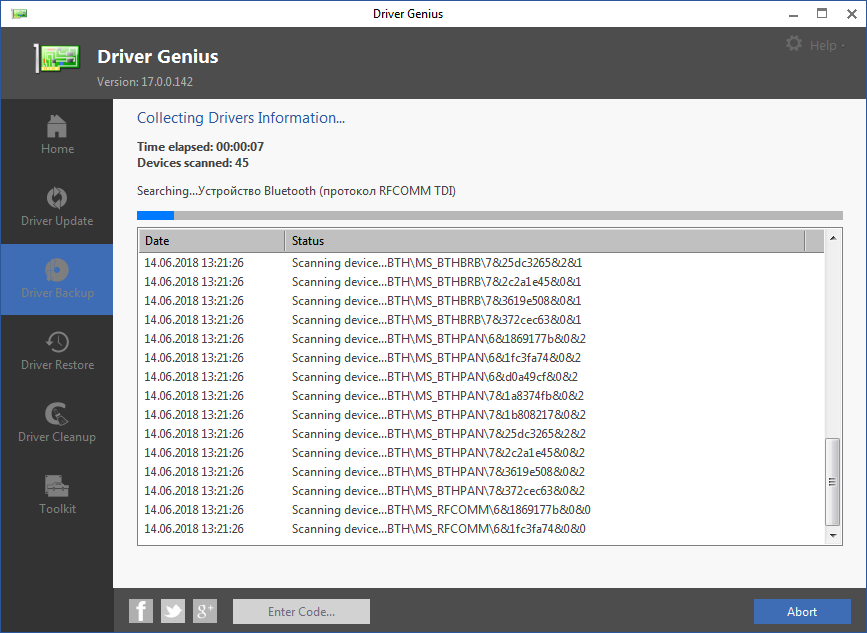This screenshot has height=633, width=867.
Task: Select row BTH\MS_BTHPAN\7&2c2a1e45&0&2
Action: click(x=481, y=452)
